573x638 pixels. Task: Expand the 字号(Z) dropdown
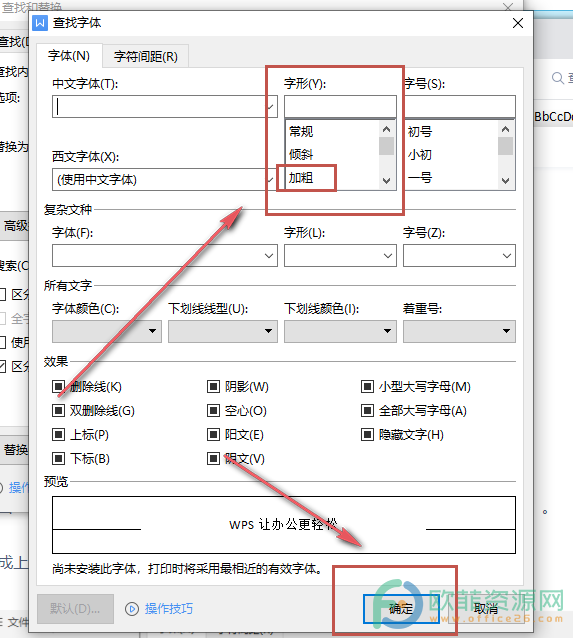507,256
